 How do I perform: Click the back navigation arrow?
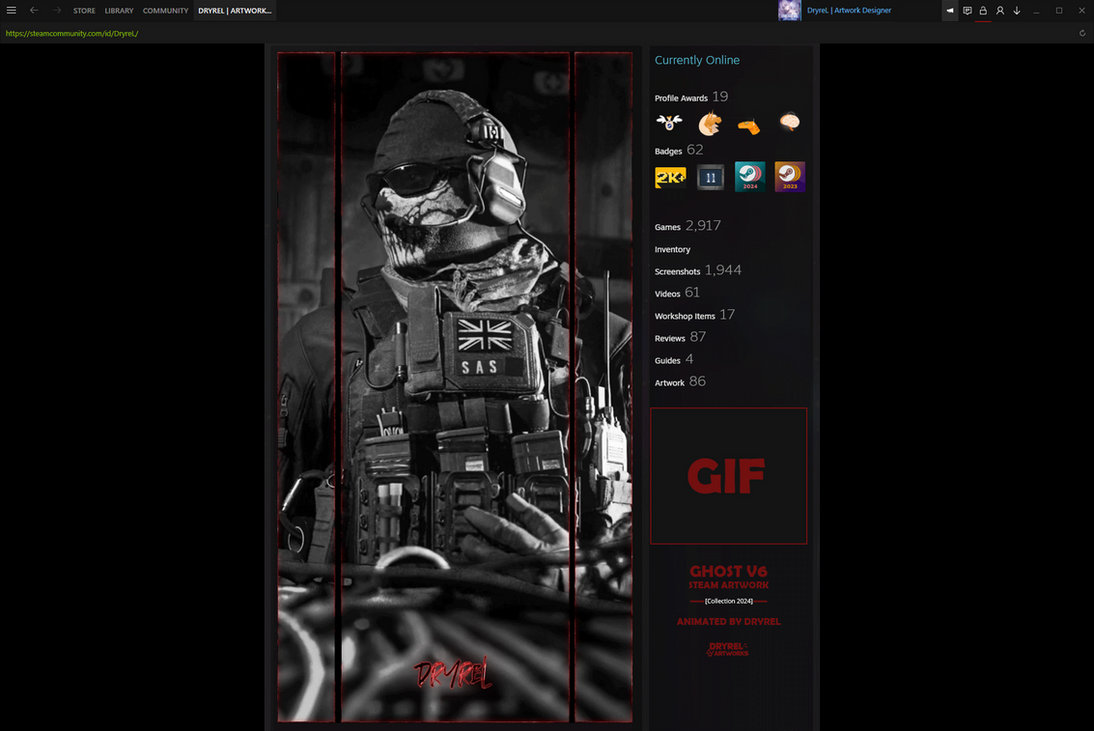coord(33,10)
